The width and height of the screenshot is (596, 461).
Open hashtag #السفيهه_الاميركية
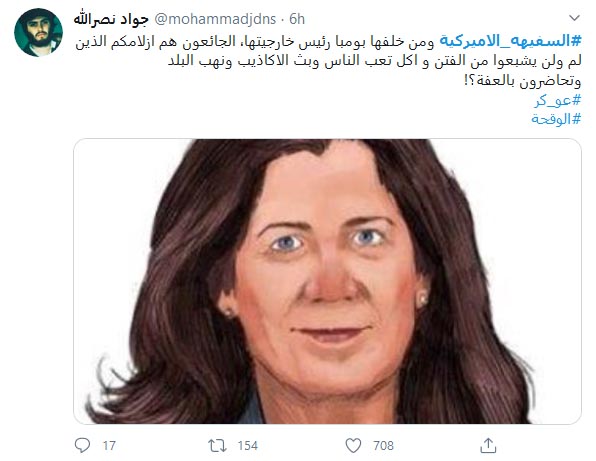tap(510, 41)
